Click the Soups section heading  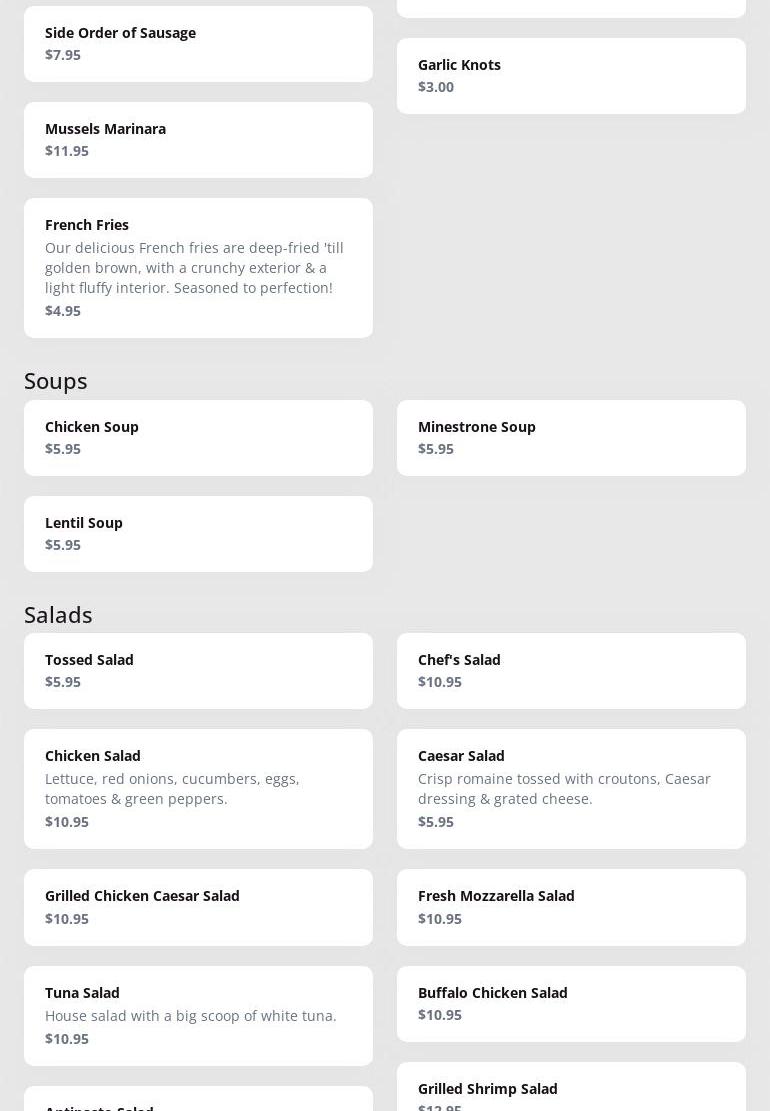tap(56, 381)
